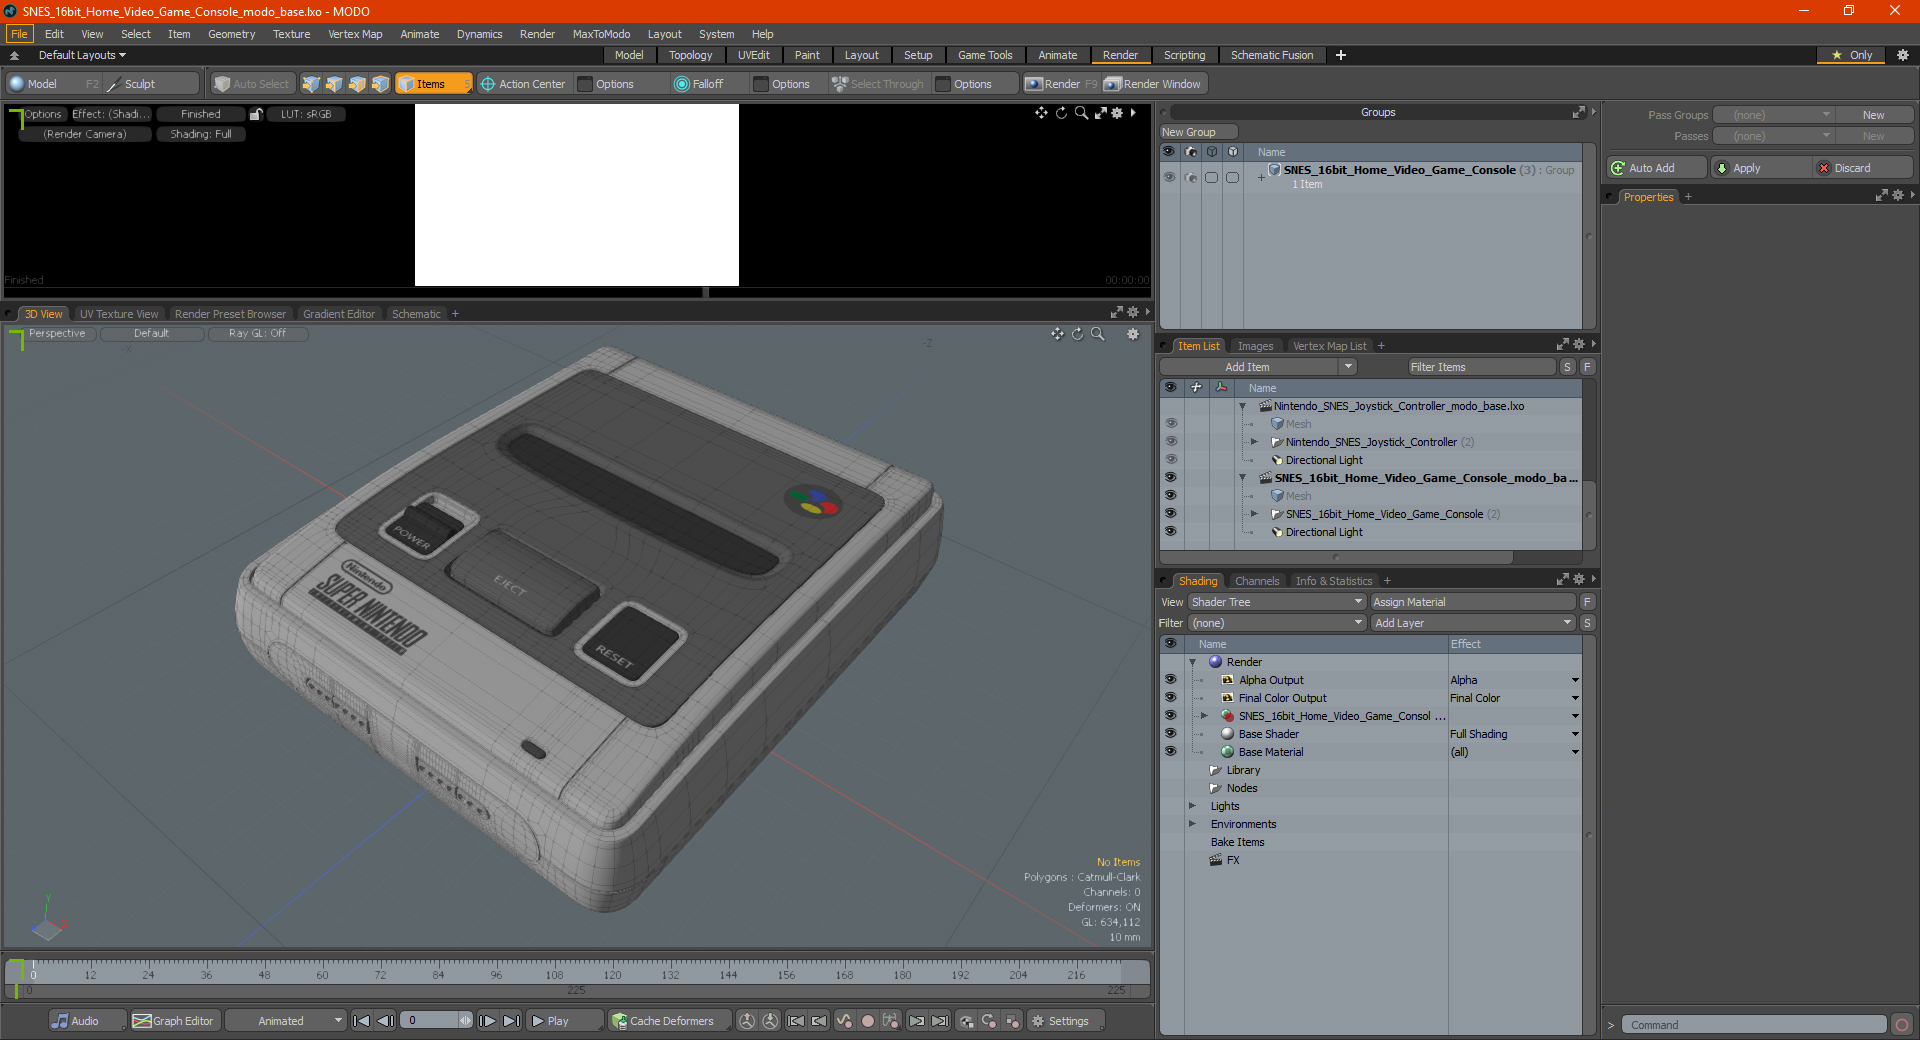
Task: Switch to the Channels tab
Action: point(1256,581)
